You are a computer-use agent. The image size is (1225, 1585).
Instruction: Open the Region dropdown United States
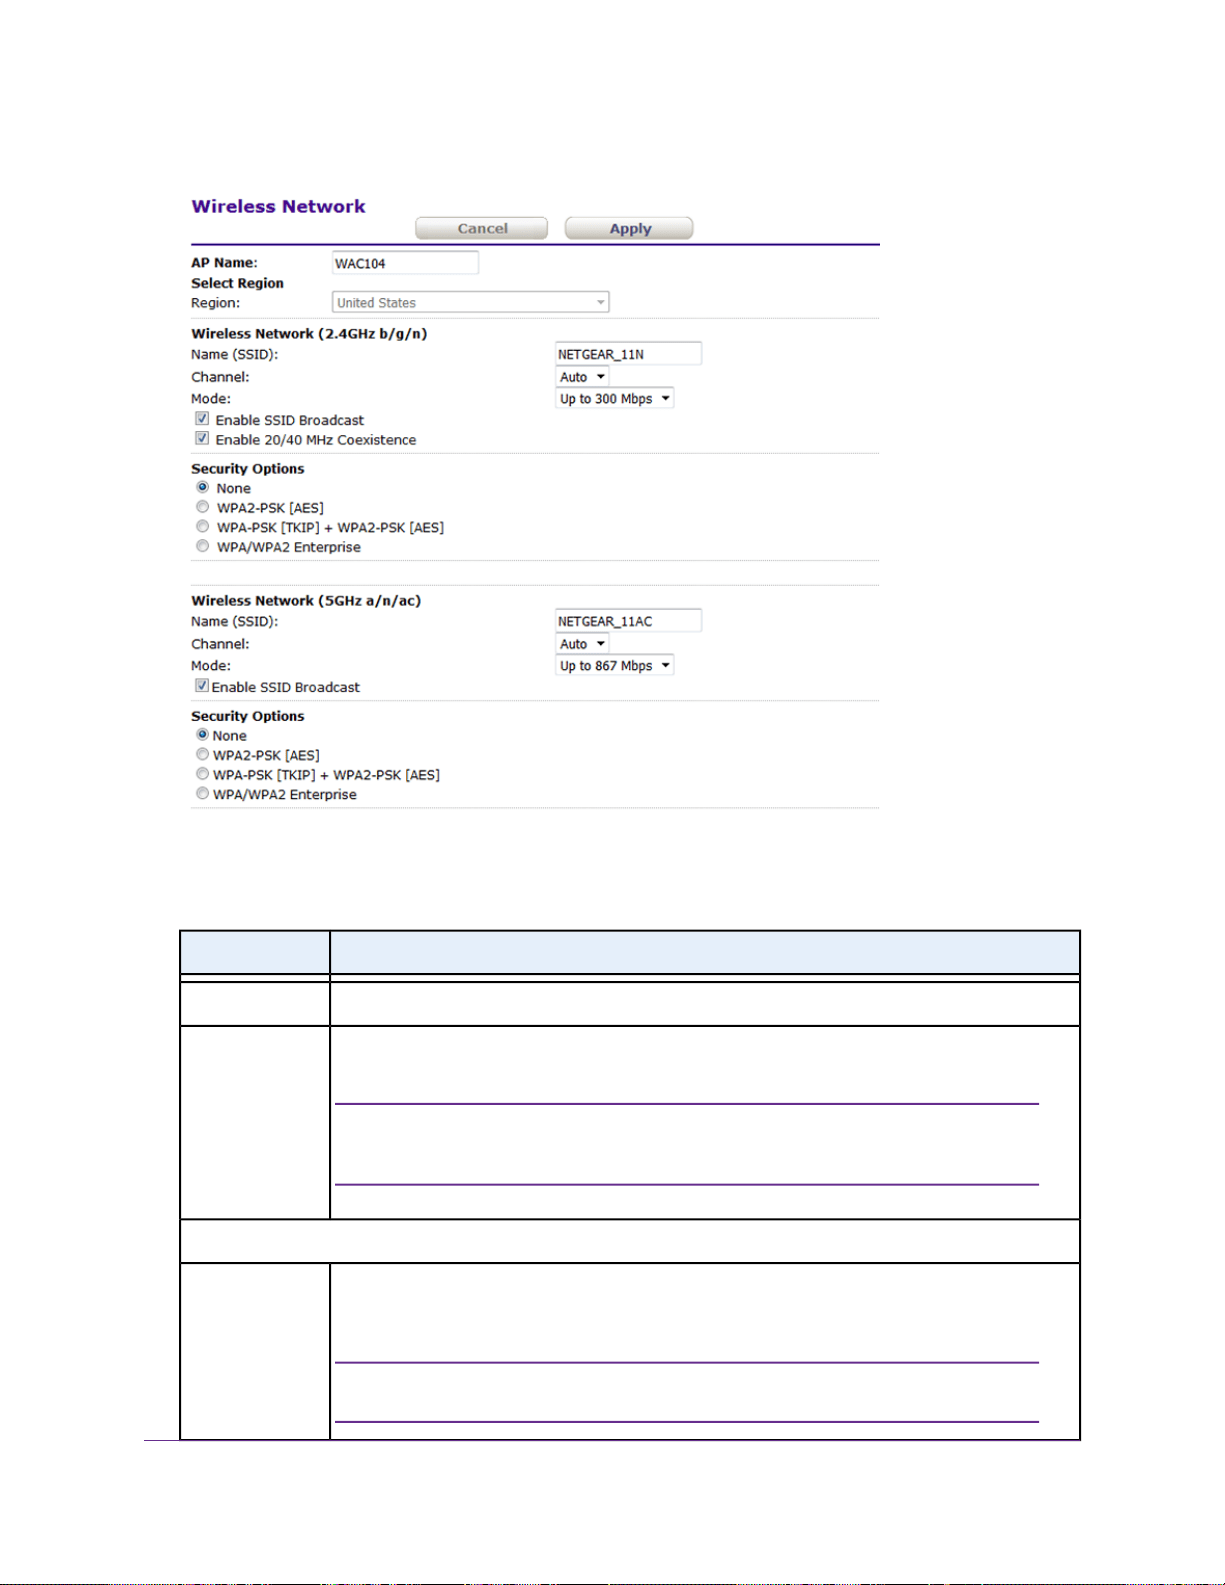[470, 302]
